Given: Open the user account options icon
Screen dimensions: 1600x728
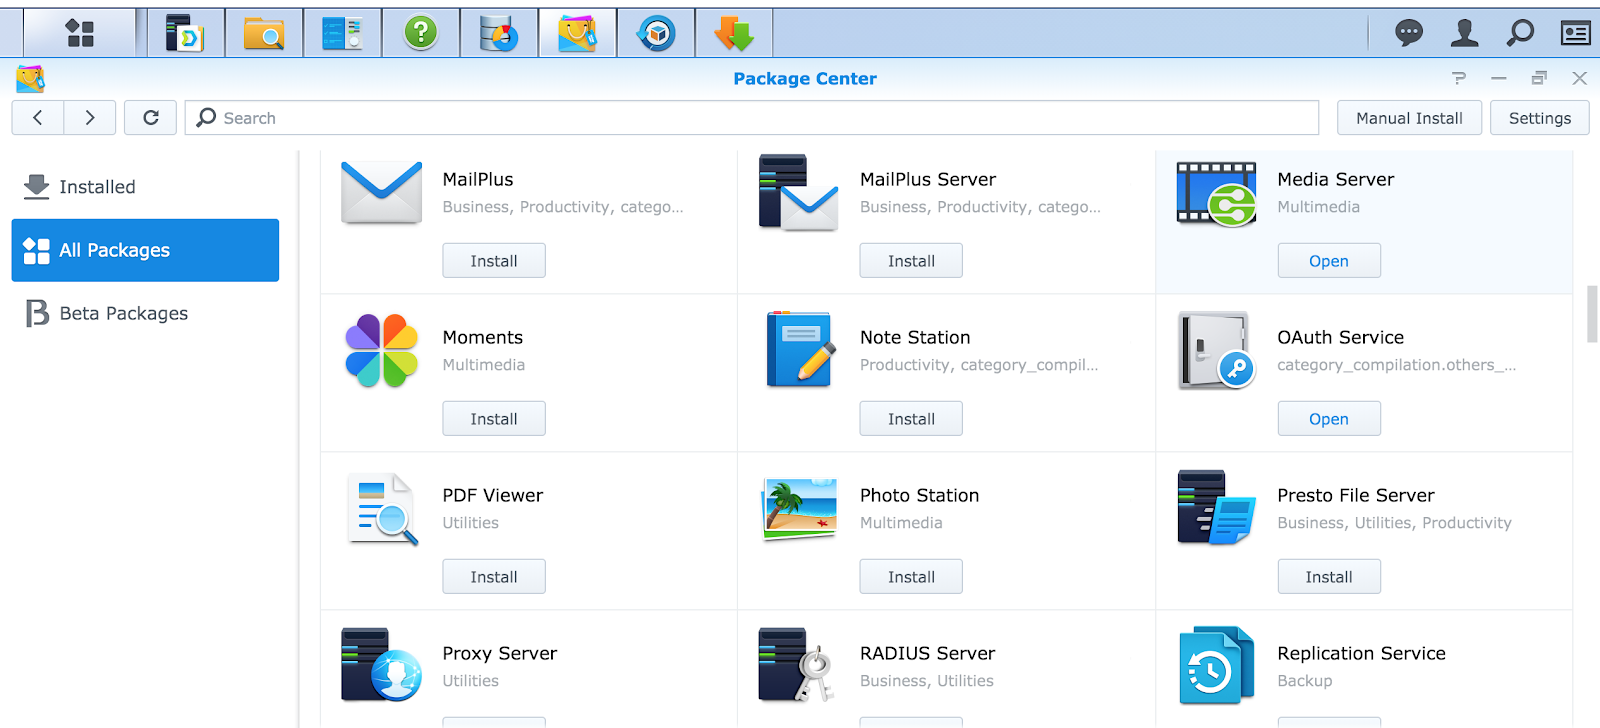Looking at the screenshot, I should click(1464, 33).
